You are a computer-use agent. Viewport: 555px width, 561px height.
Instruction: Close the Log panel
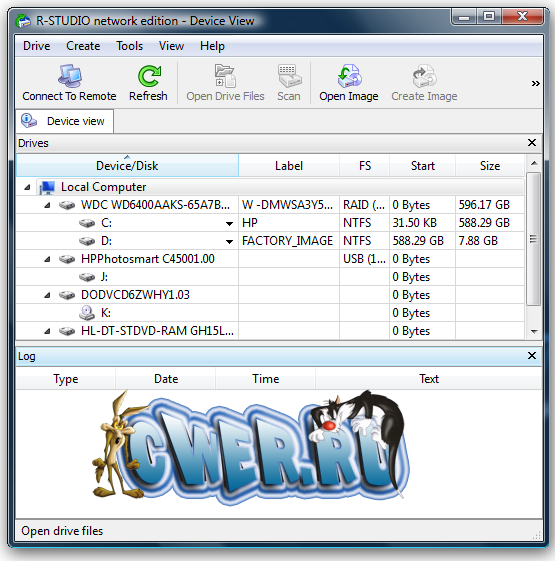pos(532,356)
